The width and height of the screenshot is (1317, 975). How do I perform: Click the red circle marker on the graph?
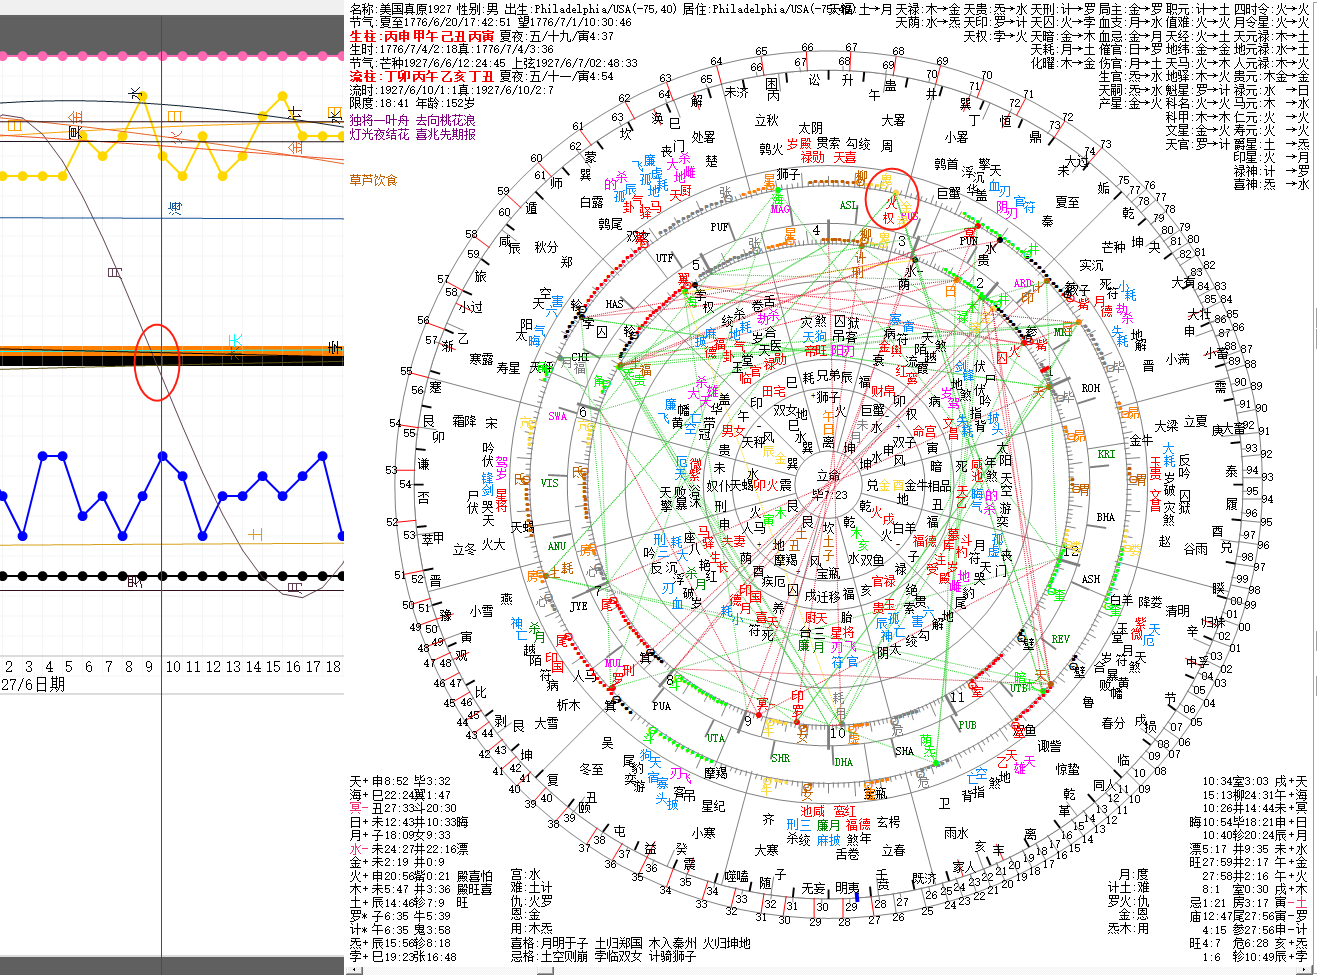tap(157, 362)
